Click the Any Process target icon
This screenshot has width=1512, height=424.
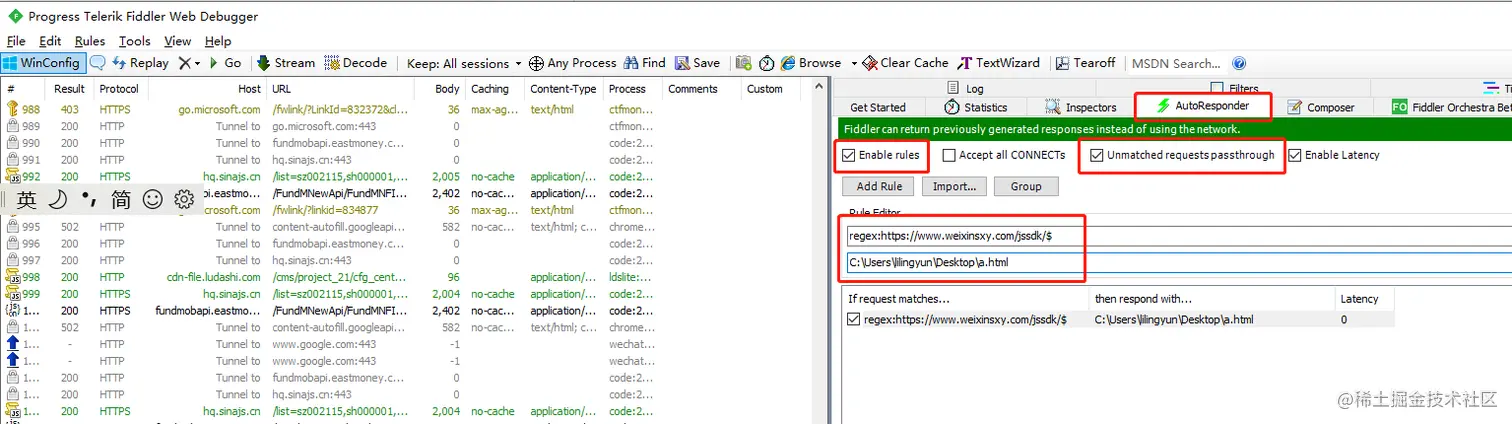pos(536,63)
